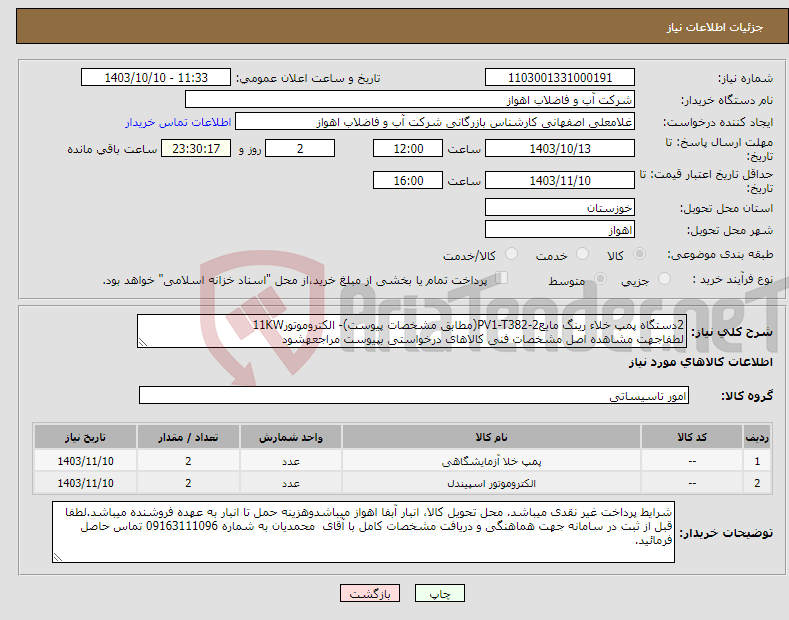Select the متوسط purchase type radio

coord(600,279)
